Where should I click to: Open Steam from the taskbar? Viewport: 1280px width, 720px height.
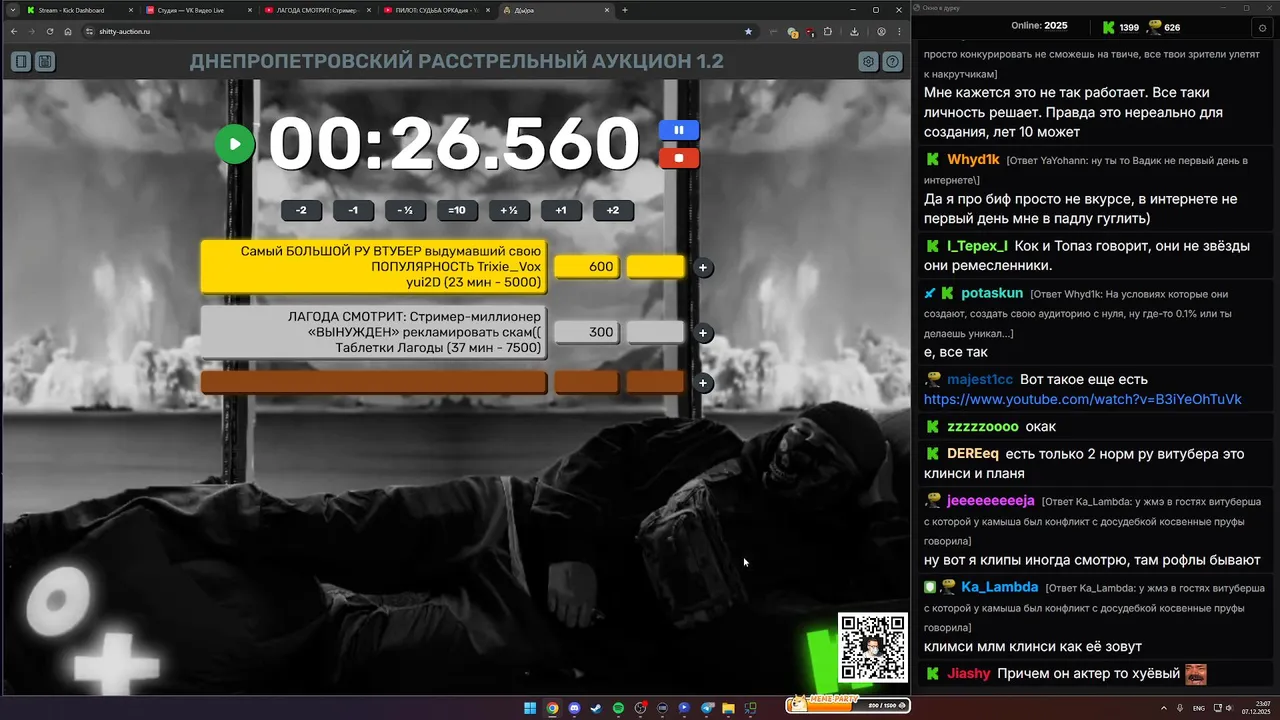pos(596,708)
